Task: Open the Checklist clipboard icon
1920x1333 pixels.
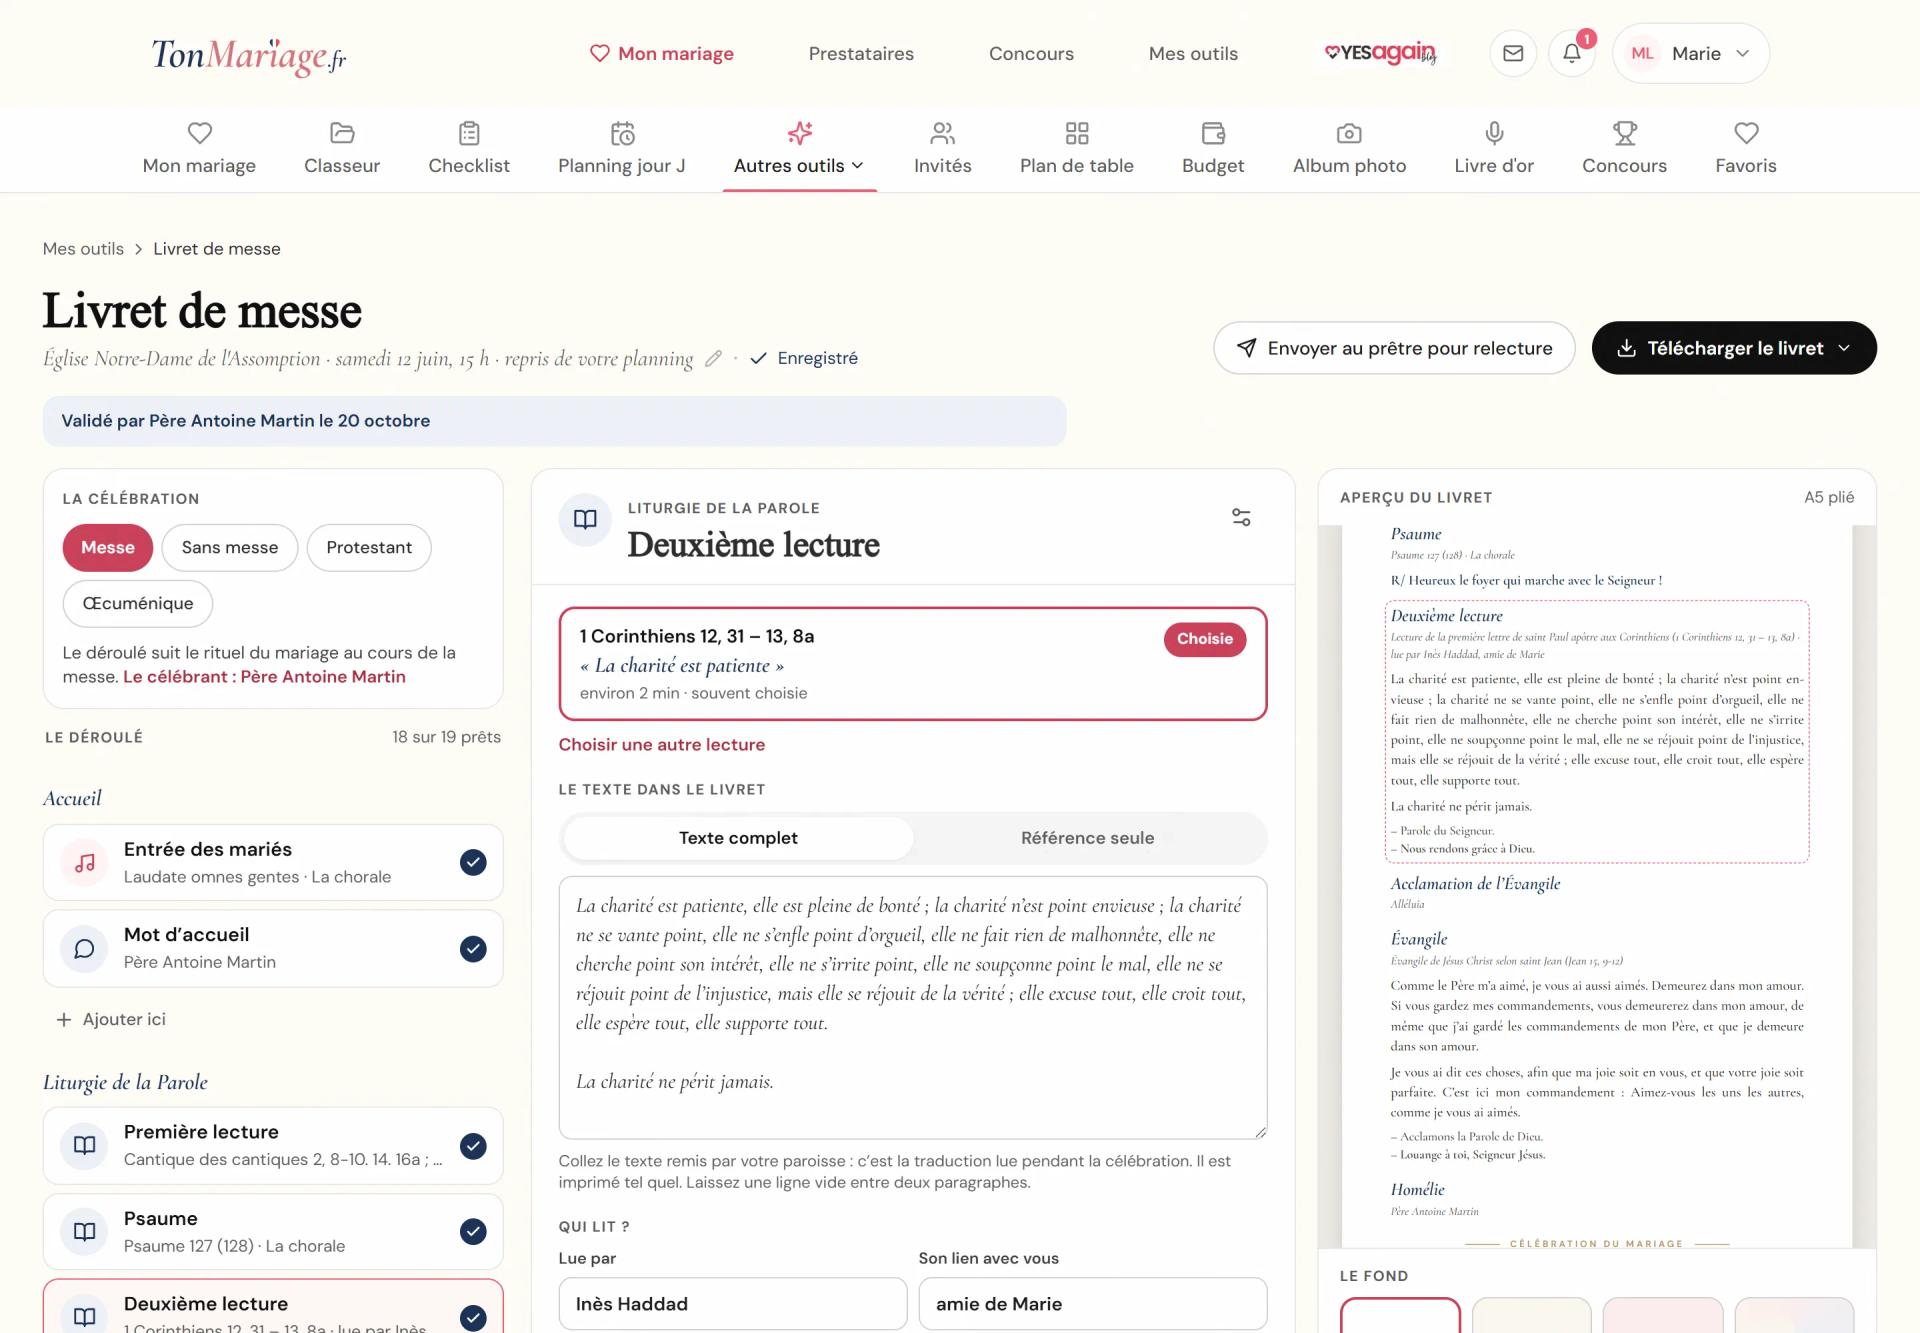Action: point(469,133)
